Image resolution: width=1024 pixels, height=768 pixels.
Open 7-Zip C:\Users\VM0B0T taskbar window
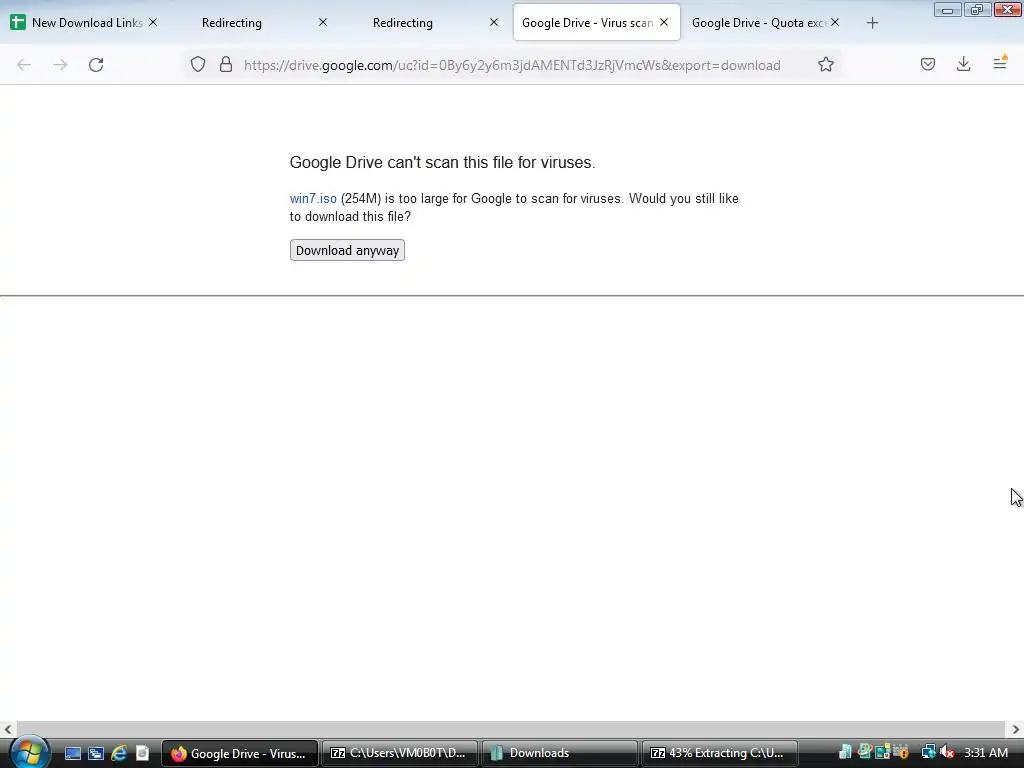pyautogui.click(x=400, y=754)
